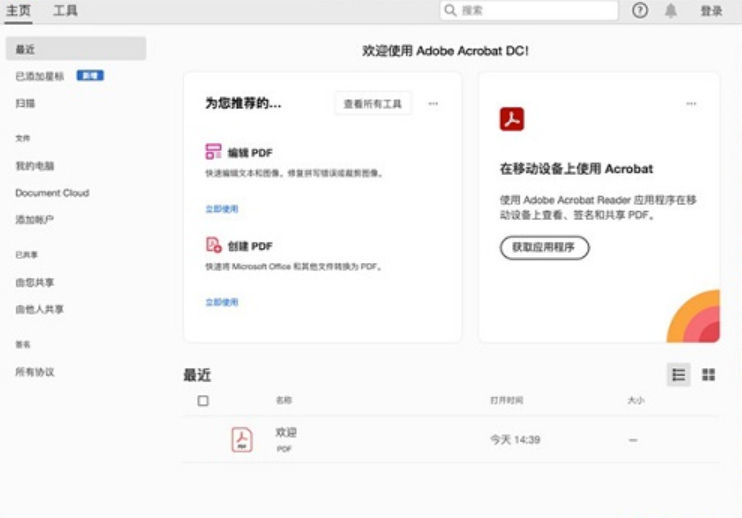Open more options in mobile Acrobat card
This screenshot has height=518, width=742.
click(691, 104)
